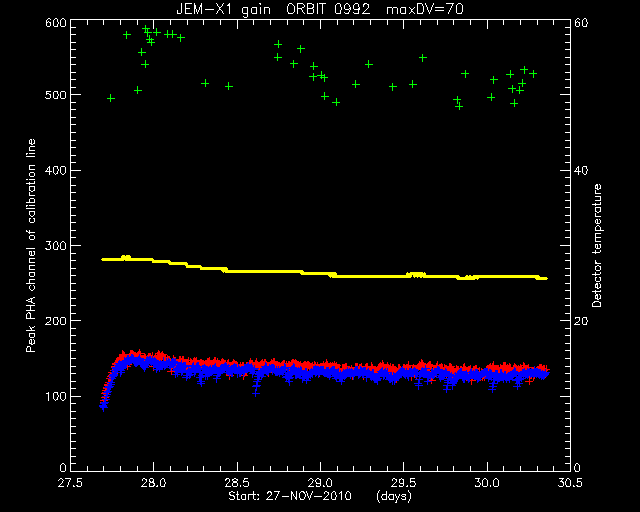Click the blue markers at the curve start near 27.7

coord(103,405)
